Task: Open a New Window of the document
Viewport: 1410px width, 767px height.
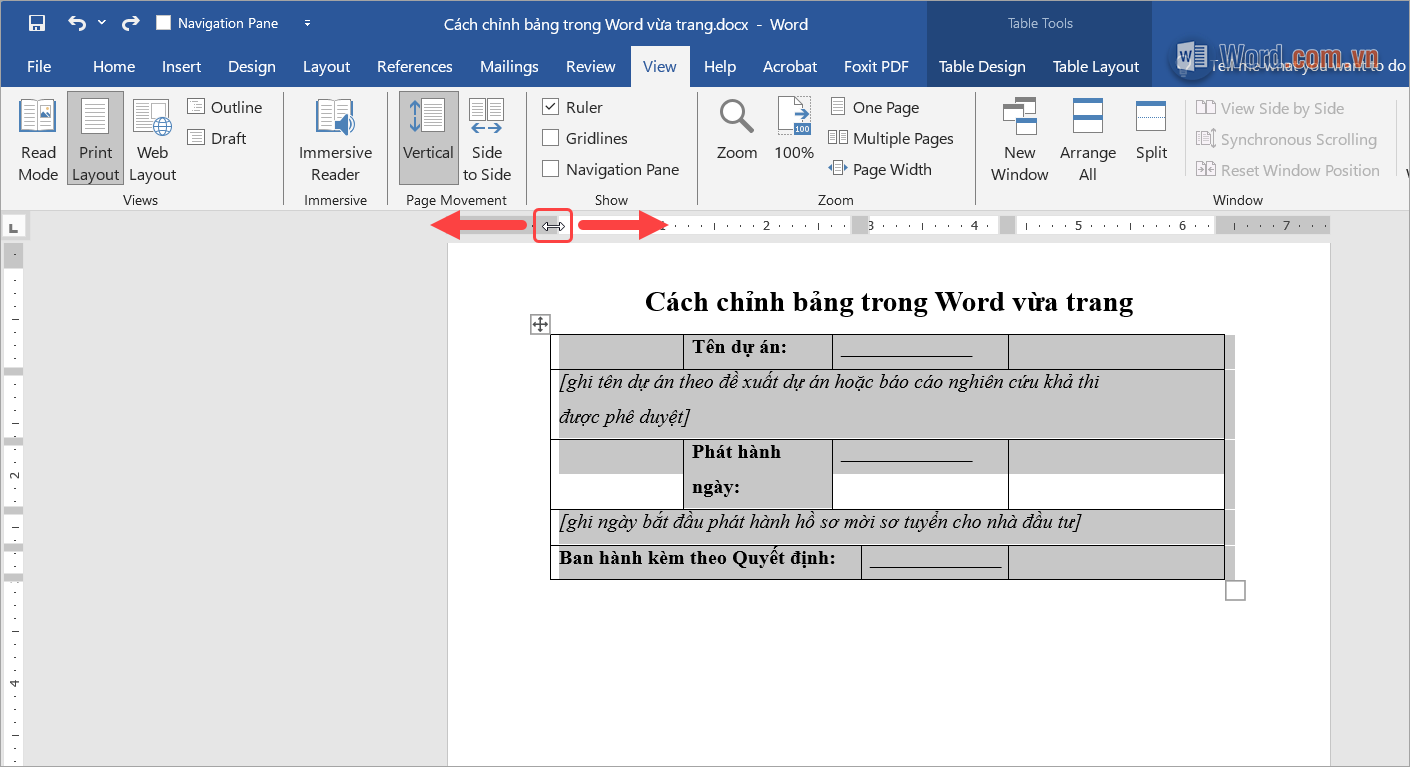Action: (x=1018, y=139)
